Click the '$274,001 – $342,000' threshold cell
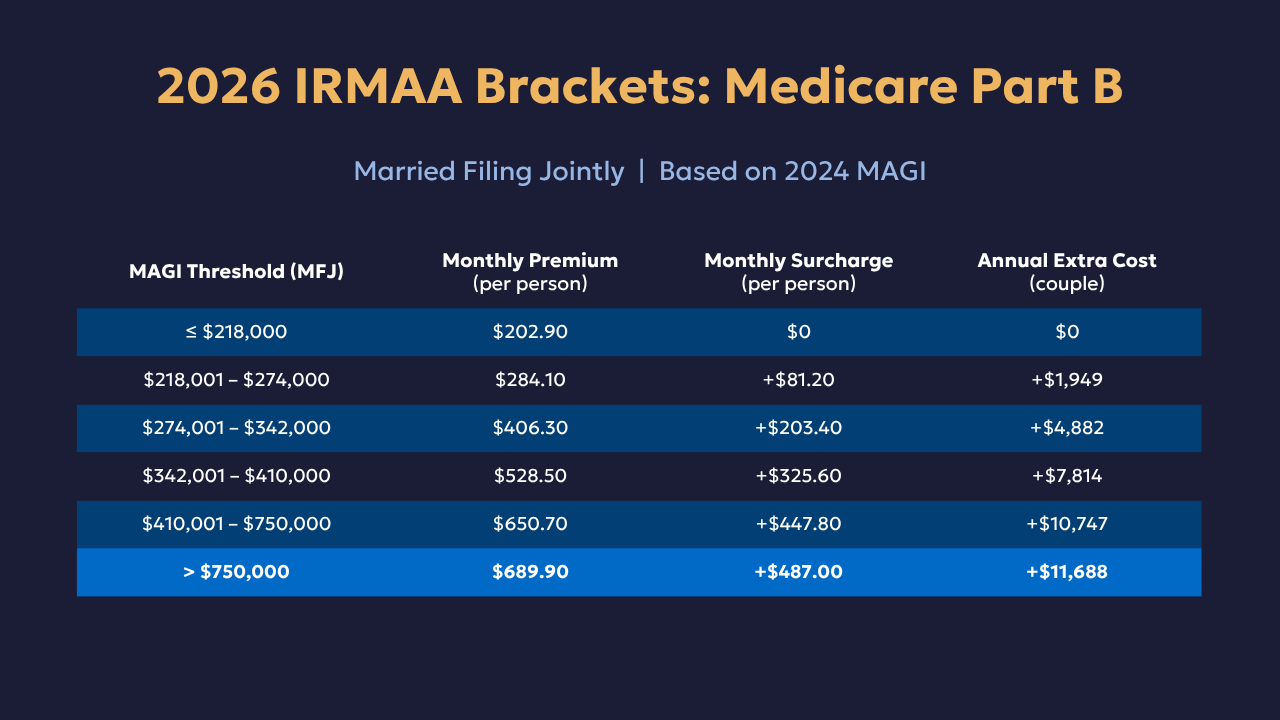This screenshot has height=720, width=1280. [x=236, y=428]
